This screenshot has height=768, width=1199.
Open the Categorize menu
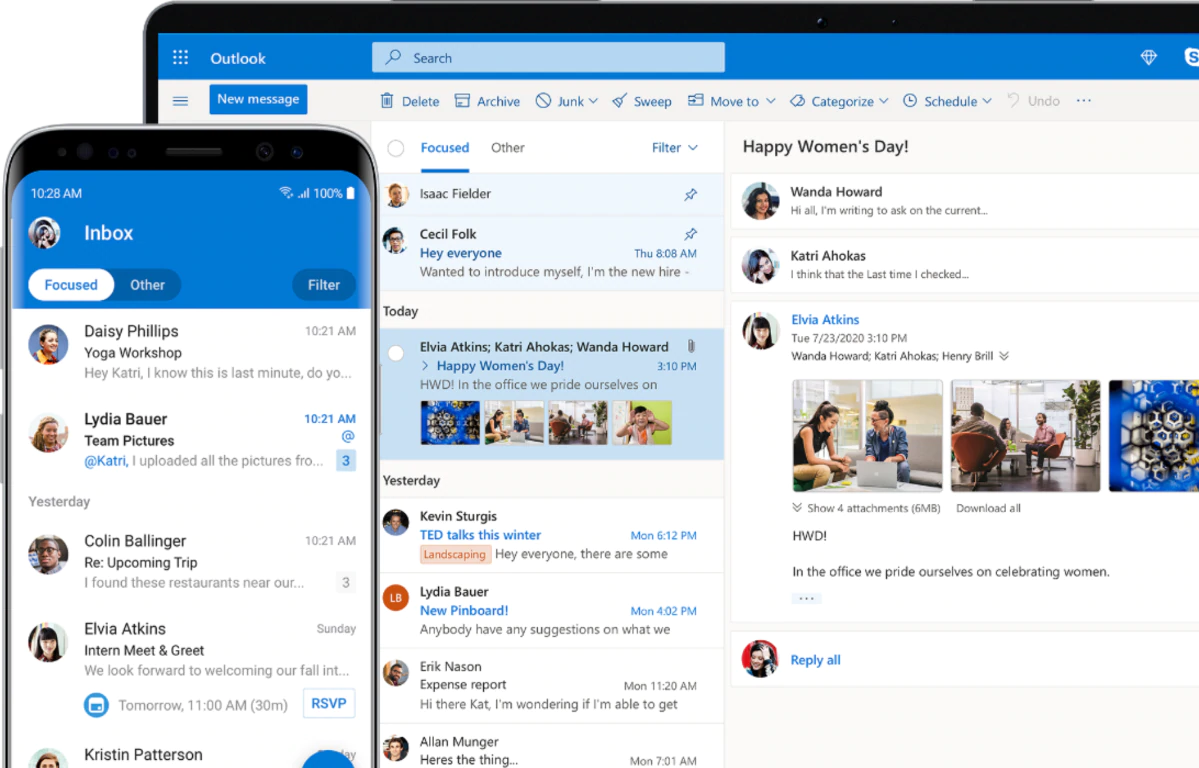838,100
